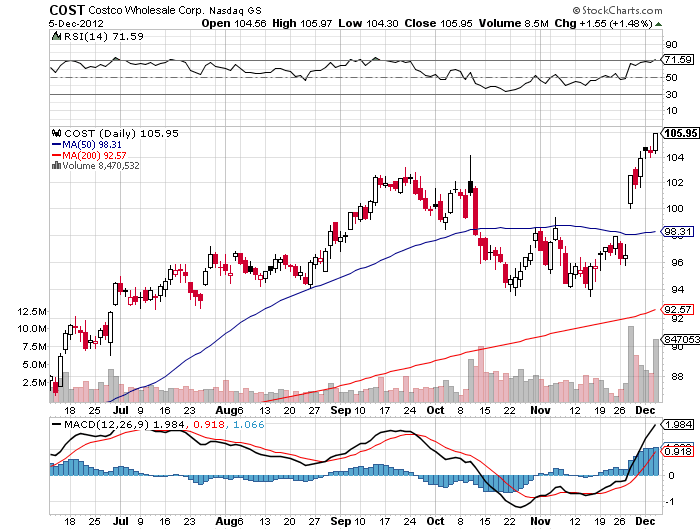700x530 pixels.
Task: Click the High 105.97 value
Action: pos(302,24)
